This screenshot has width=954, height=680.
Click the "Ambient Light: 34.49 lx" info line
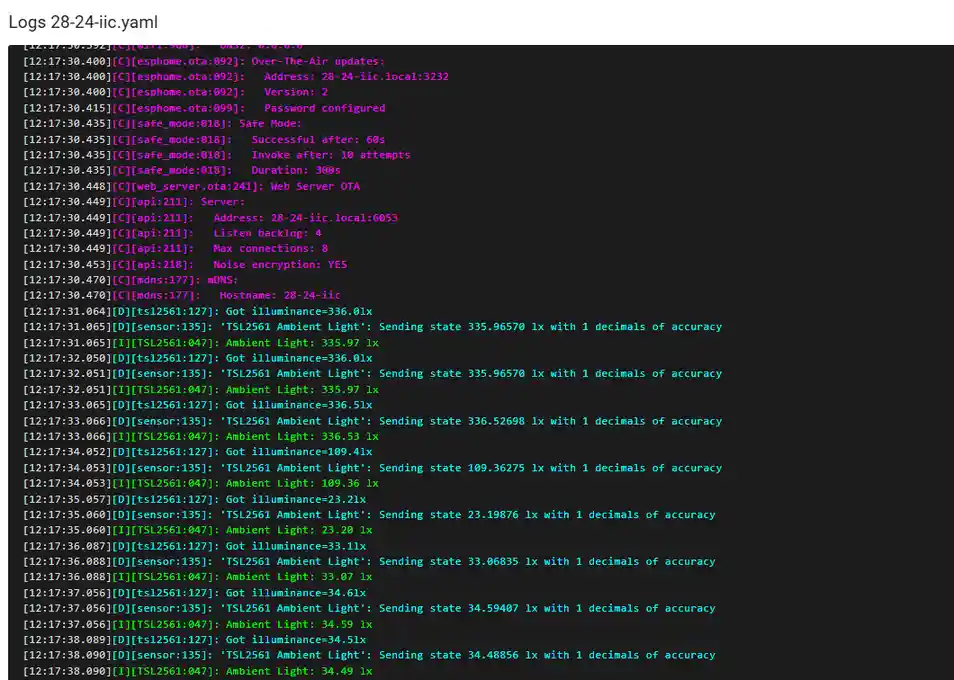[x=298, y=671]
